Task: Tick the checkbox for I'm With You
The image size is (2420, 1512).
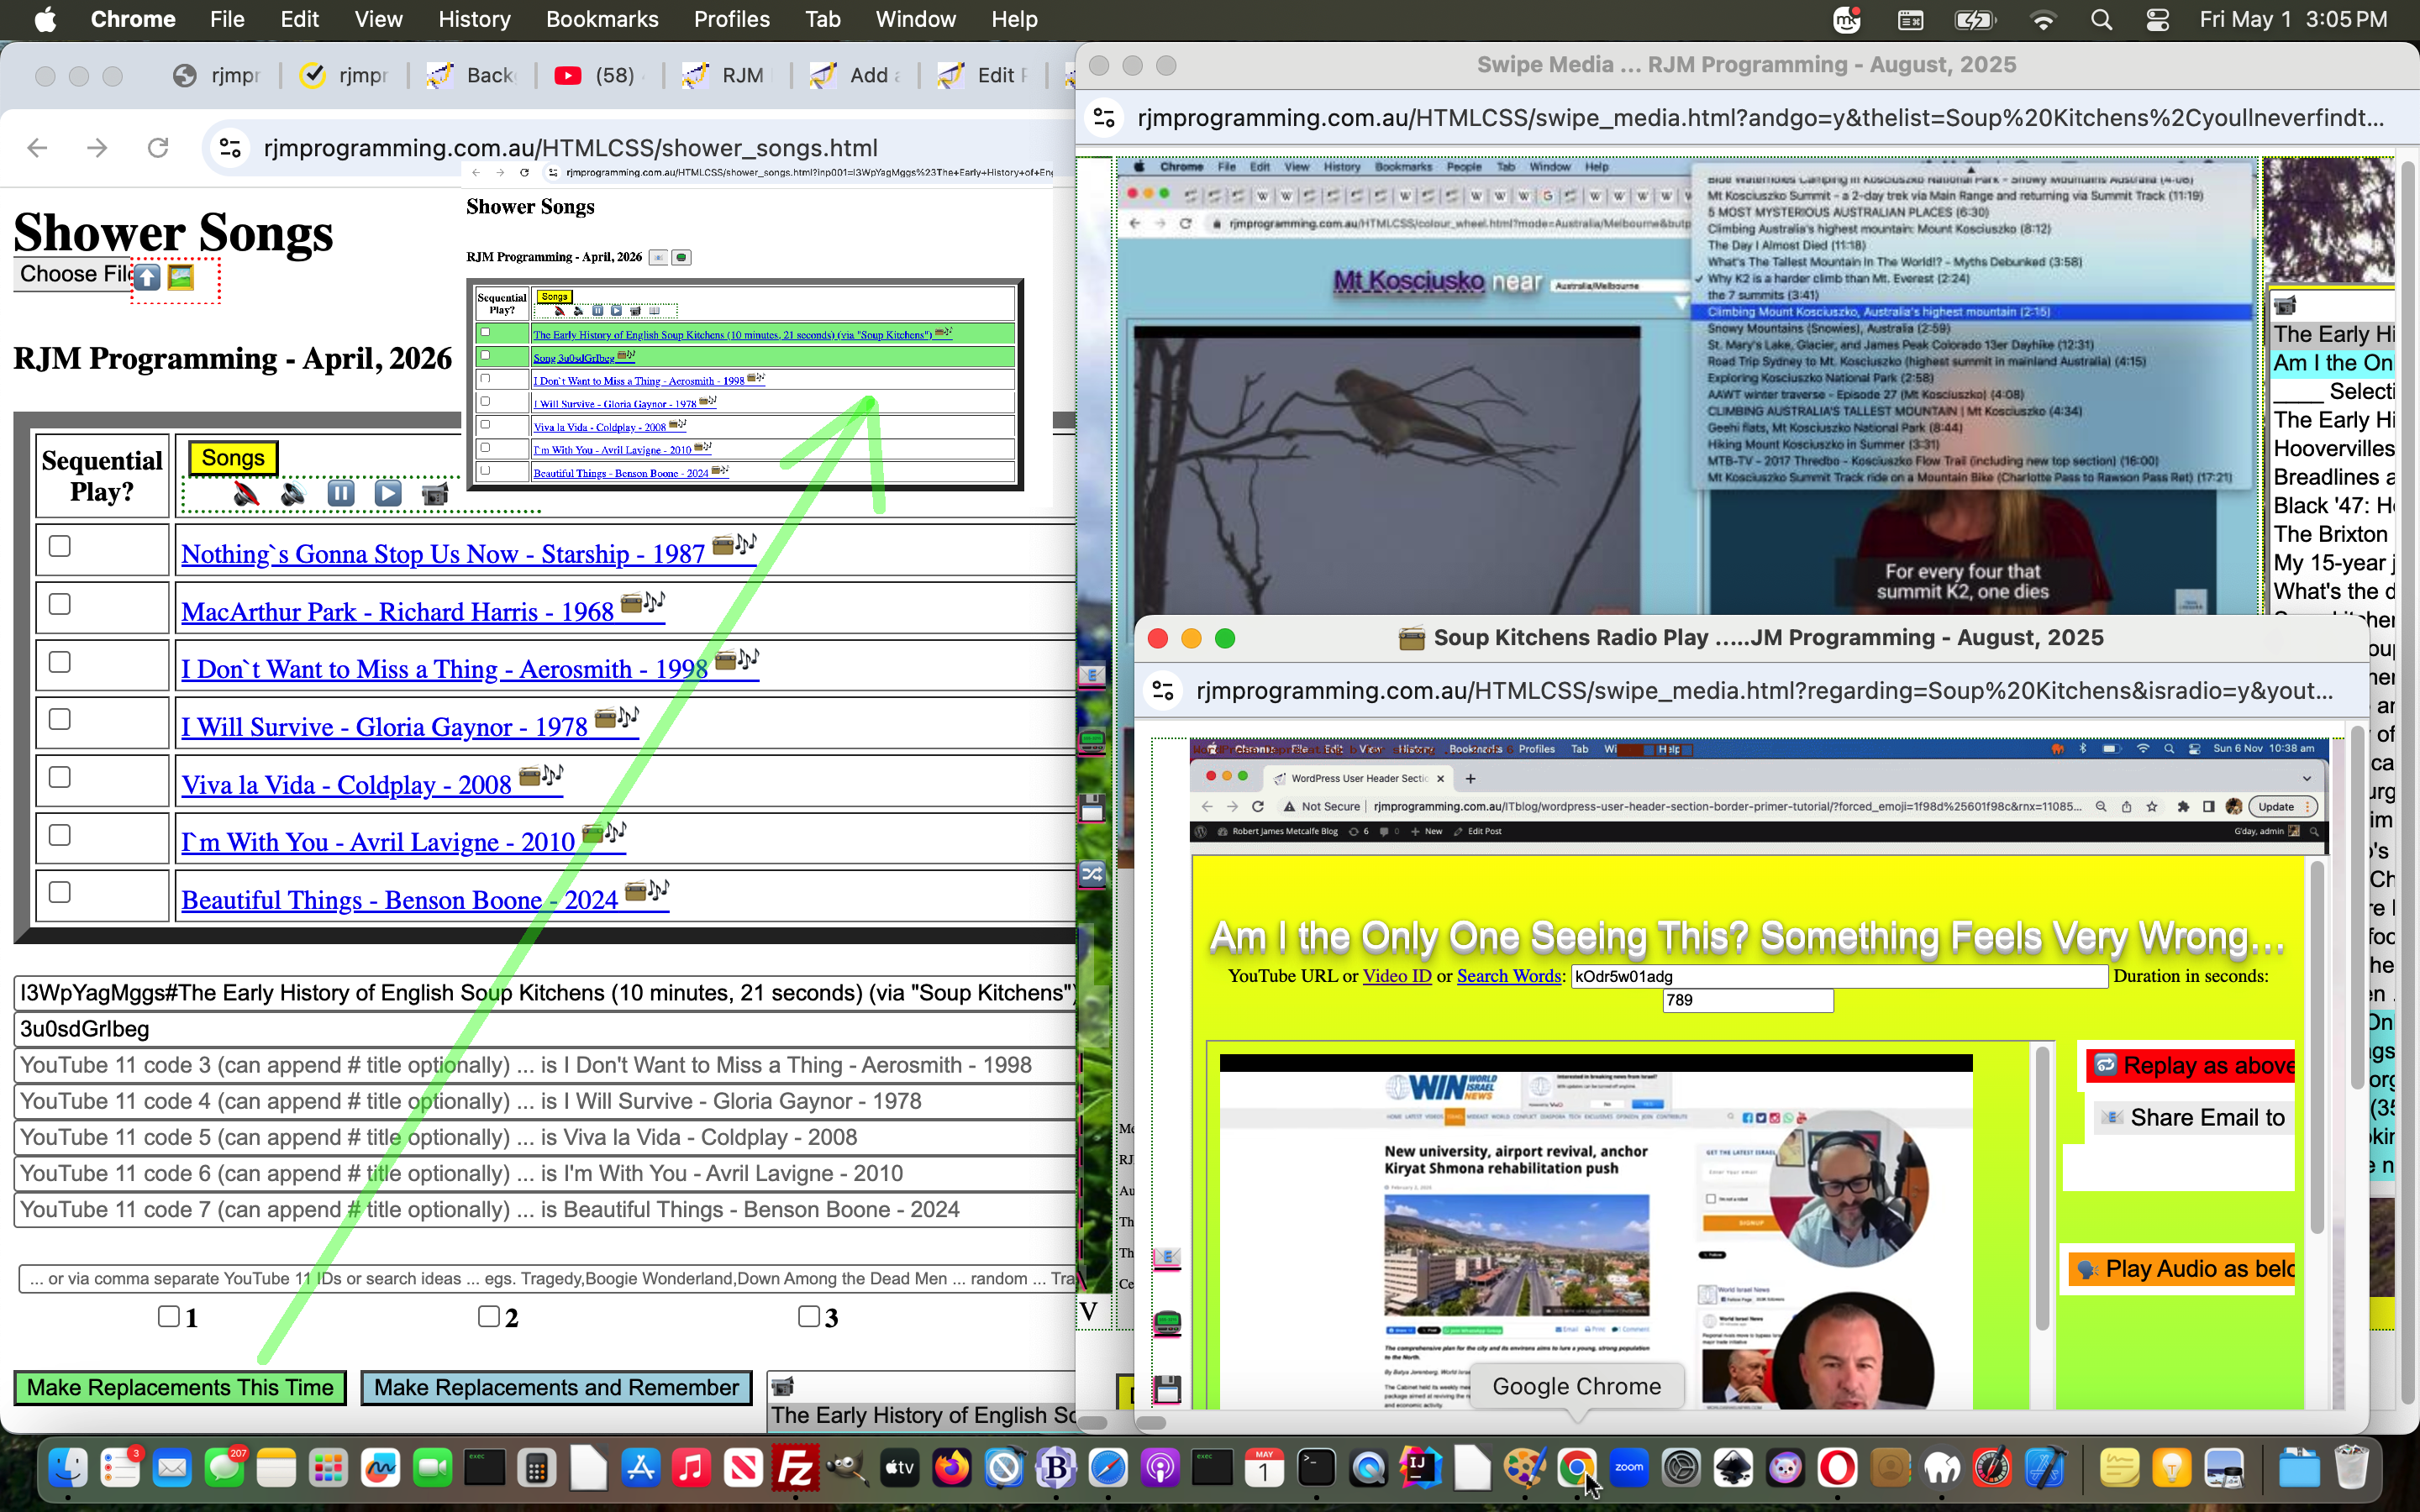Action: 60,835
